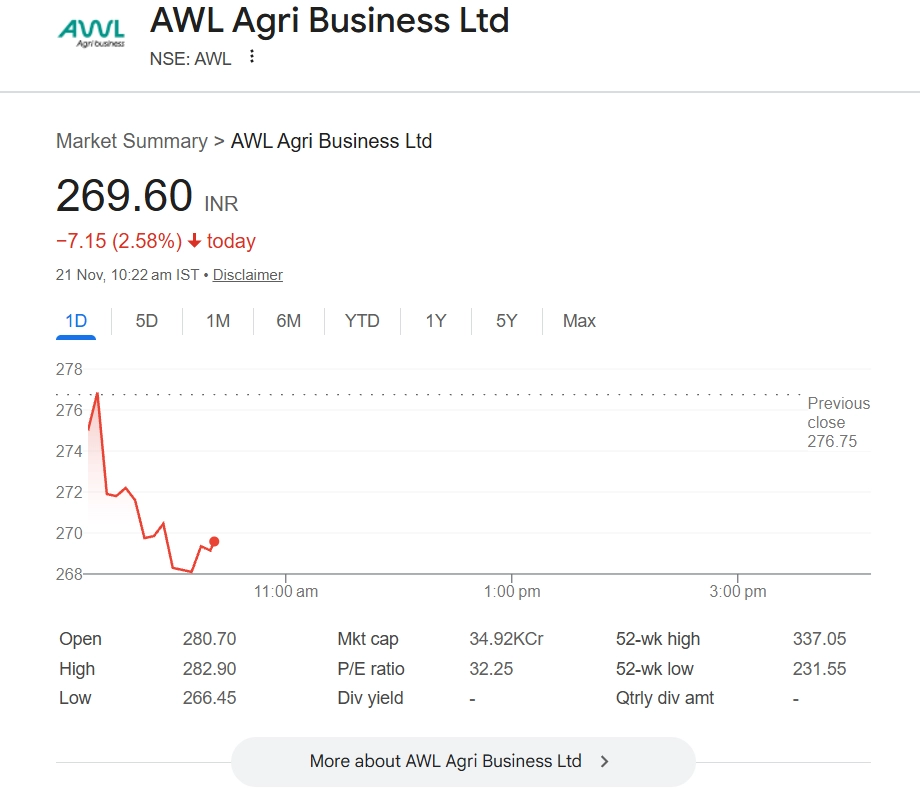Click the Market Summary breadcrumb

pyautogui.click(x=132, y=141)
